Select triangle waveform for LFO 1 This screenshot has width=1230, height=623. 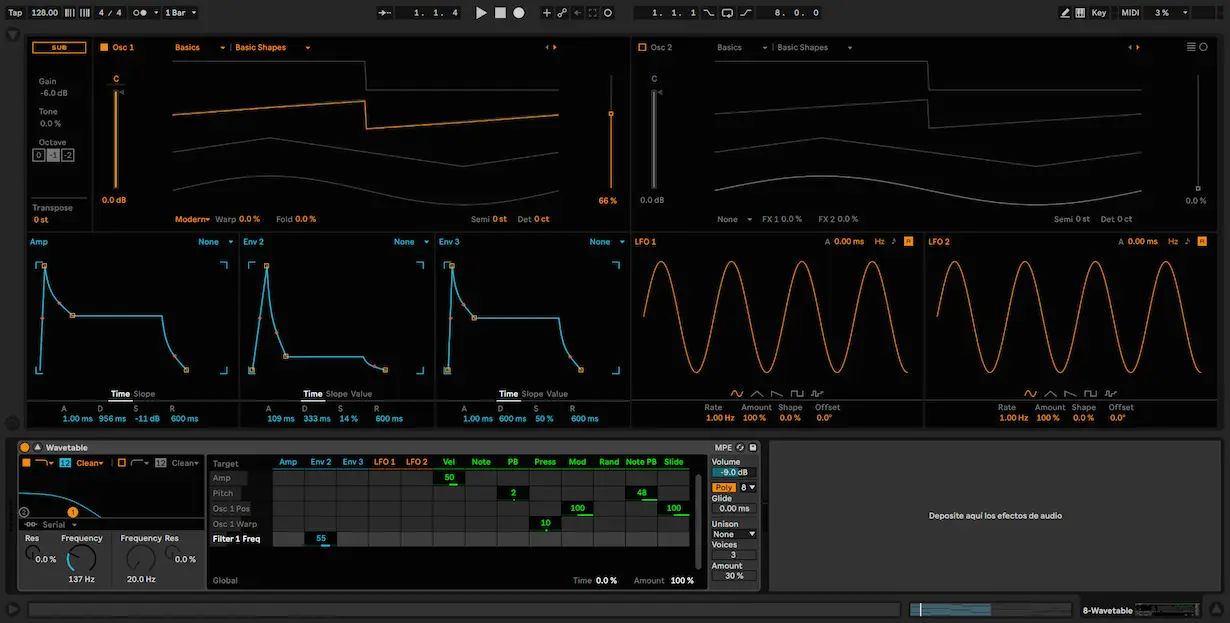(757, 394)
